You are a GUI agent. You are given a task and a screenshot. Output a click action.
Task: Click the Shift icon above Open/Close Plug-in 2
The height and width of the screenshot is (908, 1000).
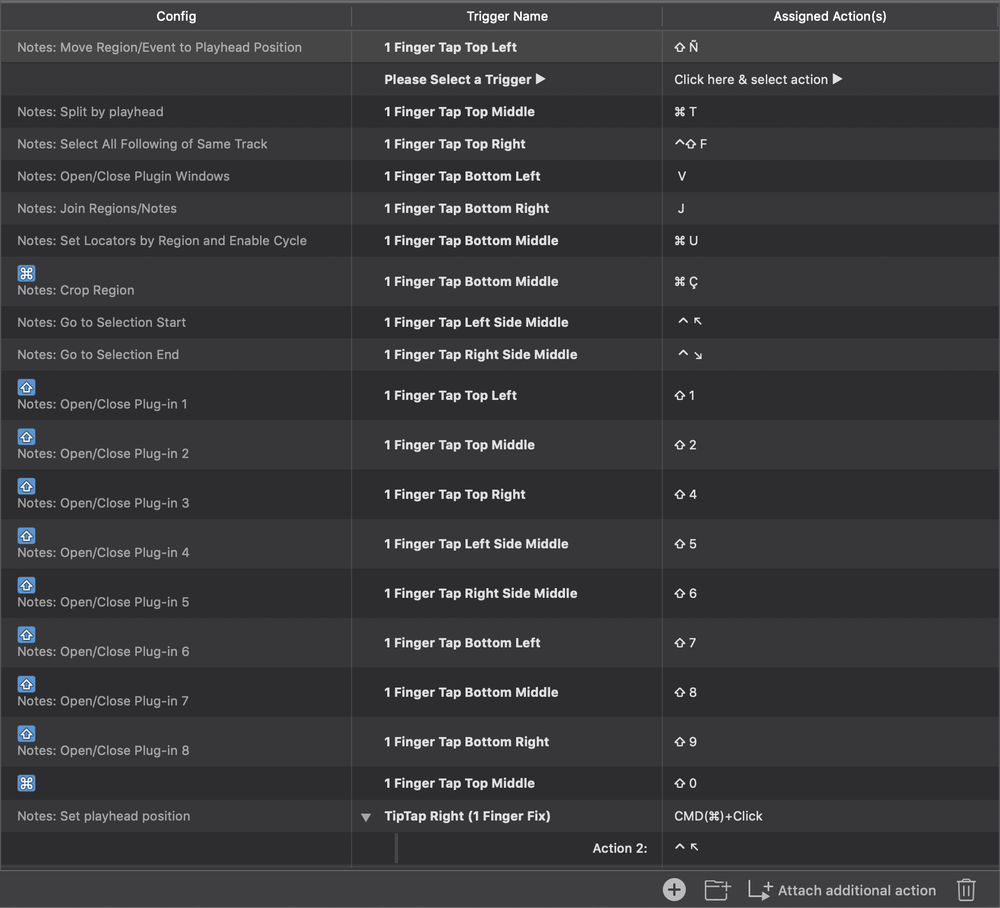[x=26, y=437]
